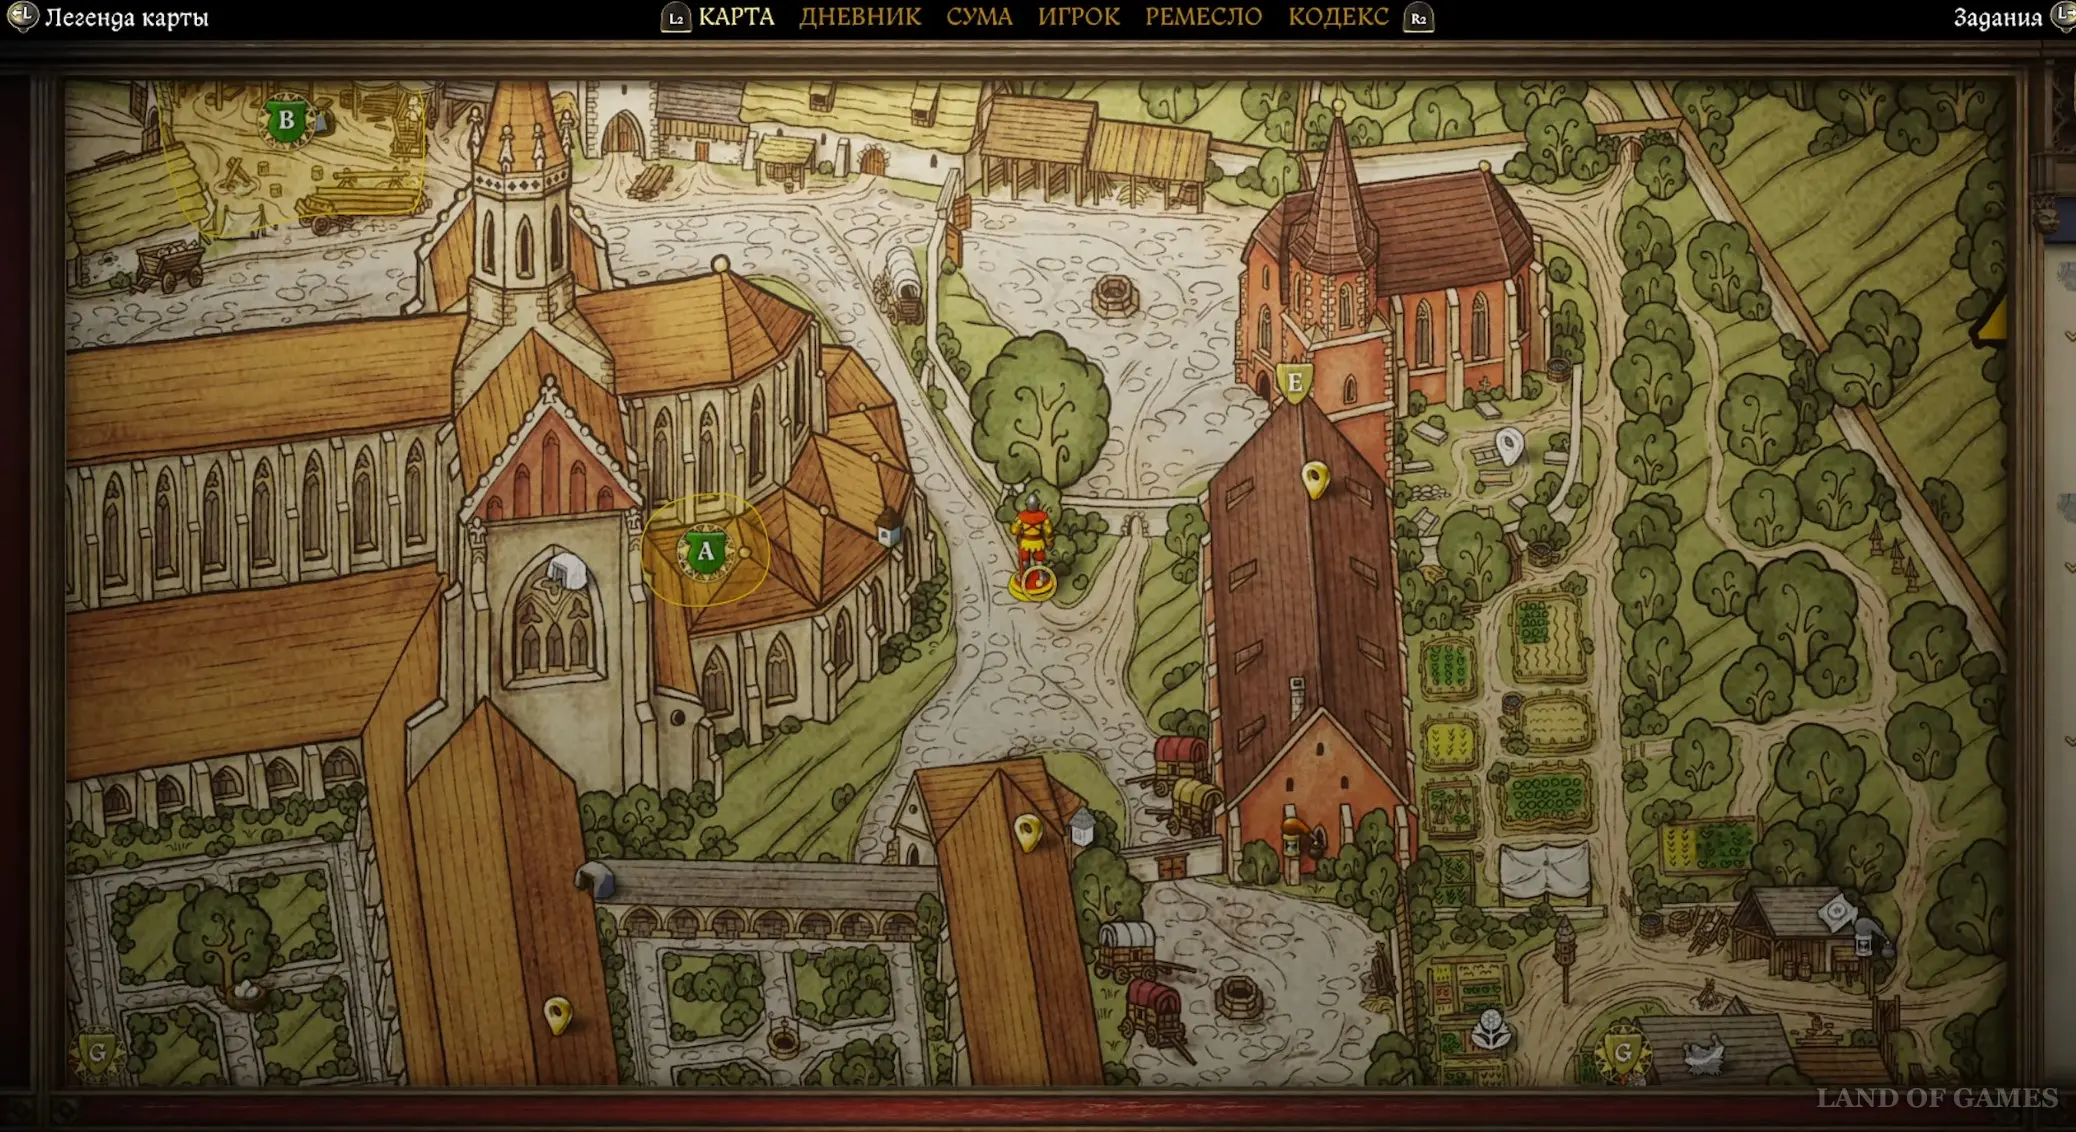The width and height of the screenshot is (2076, 1132).
Task: Select yellow pin on lower center house roof
Action: (1027, 831)
